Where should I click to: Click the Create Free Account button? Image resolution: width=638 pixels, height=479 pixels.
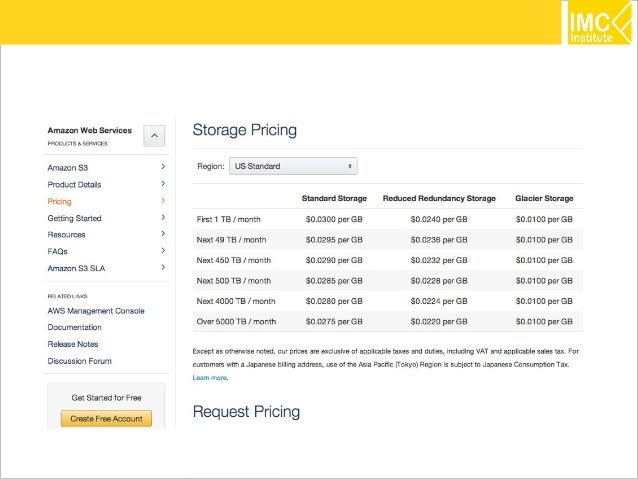(x=106, y=418)
